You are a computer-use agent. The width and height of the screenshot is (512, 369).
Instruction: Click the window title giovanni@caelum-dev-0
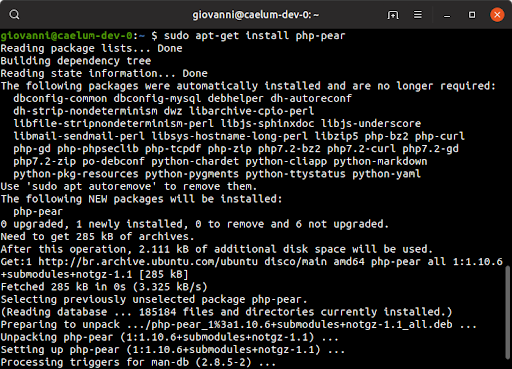255,15
